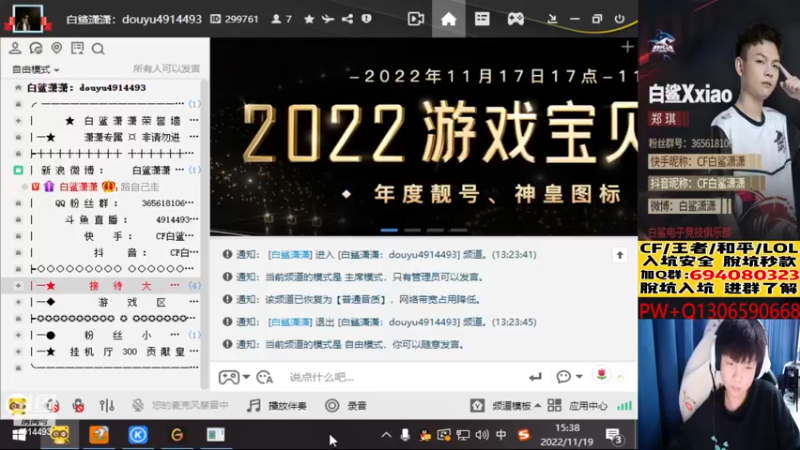The image size is (800, 450).
Task: Open the Windows Start button
Action: (18, 435)
